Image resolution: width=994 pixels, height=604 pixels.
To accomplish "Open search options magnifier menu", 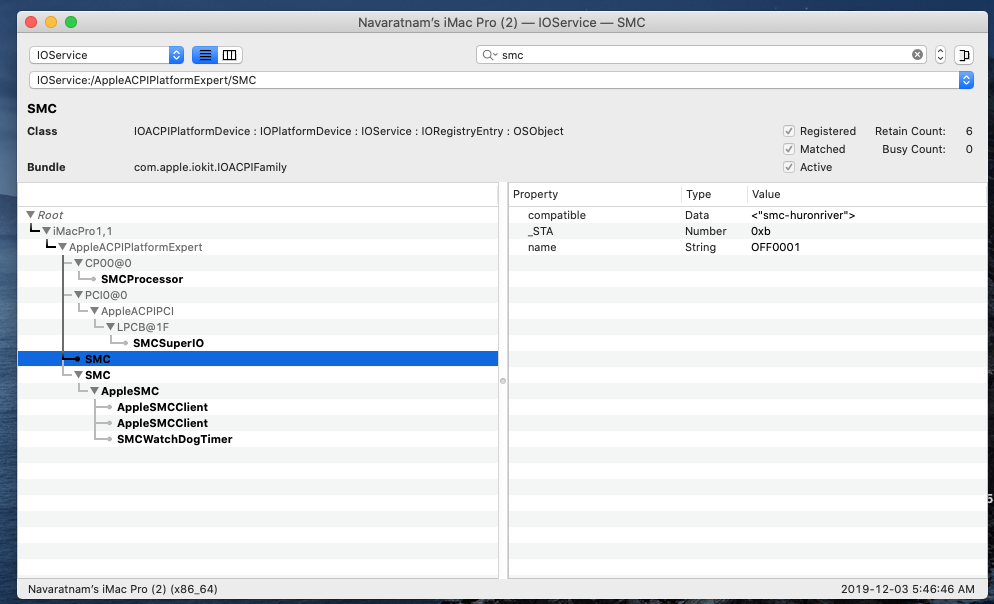I will (489, 55).
